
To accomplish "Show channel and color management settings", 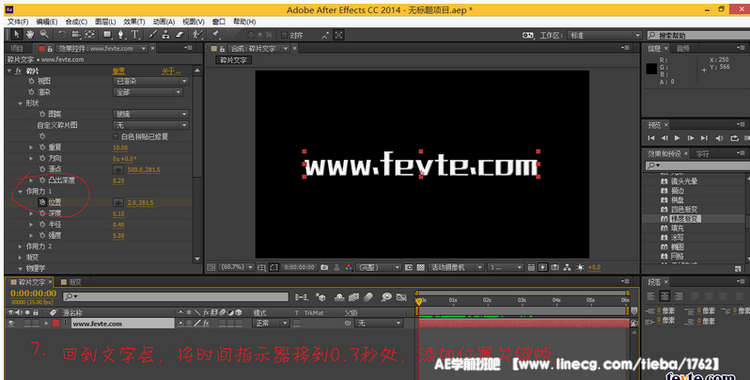I will [x=349, y=268].
